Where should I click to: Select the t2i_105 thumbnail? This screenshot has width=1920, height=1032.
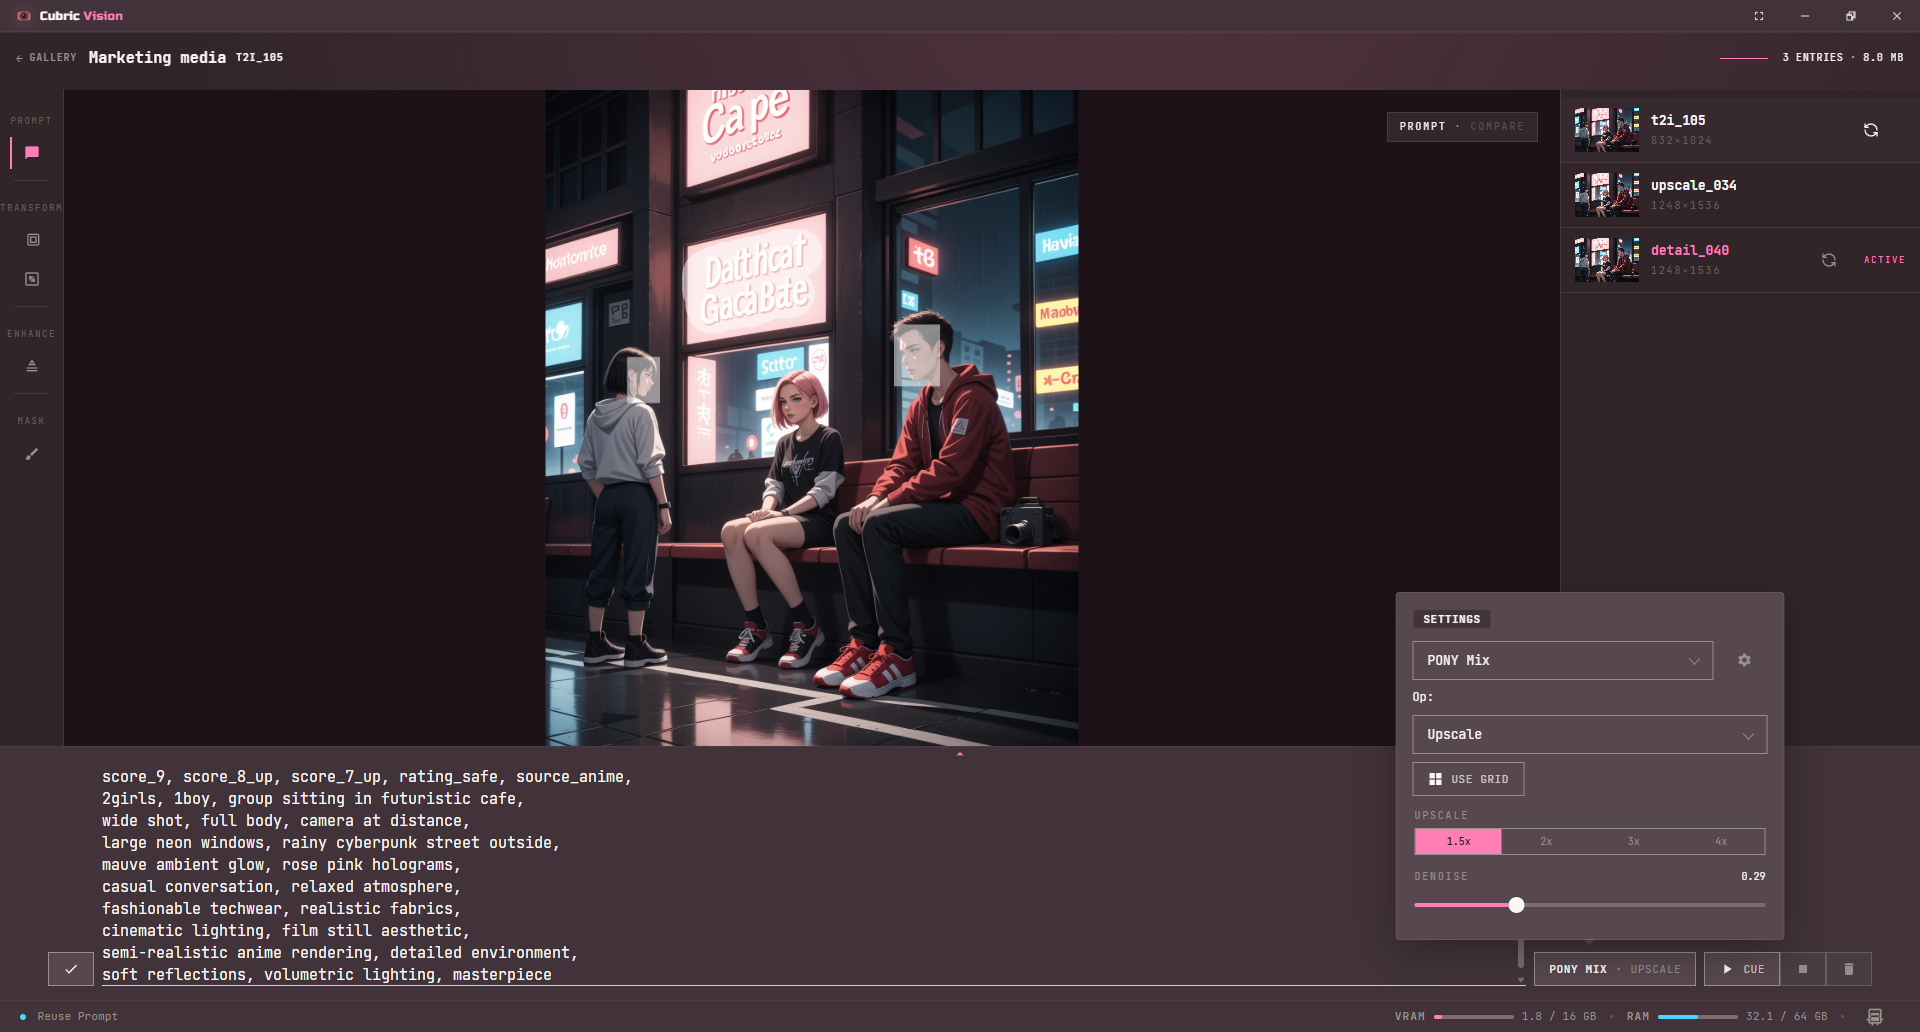click(1607, 130)
